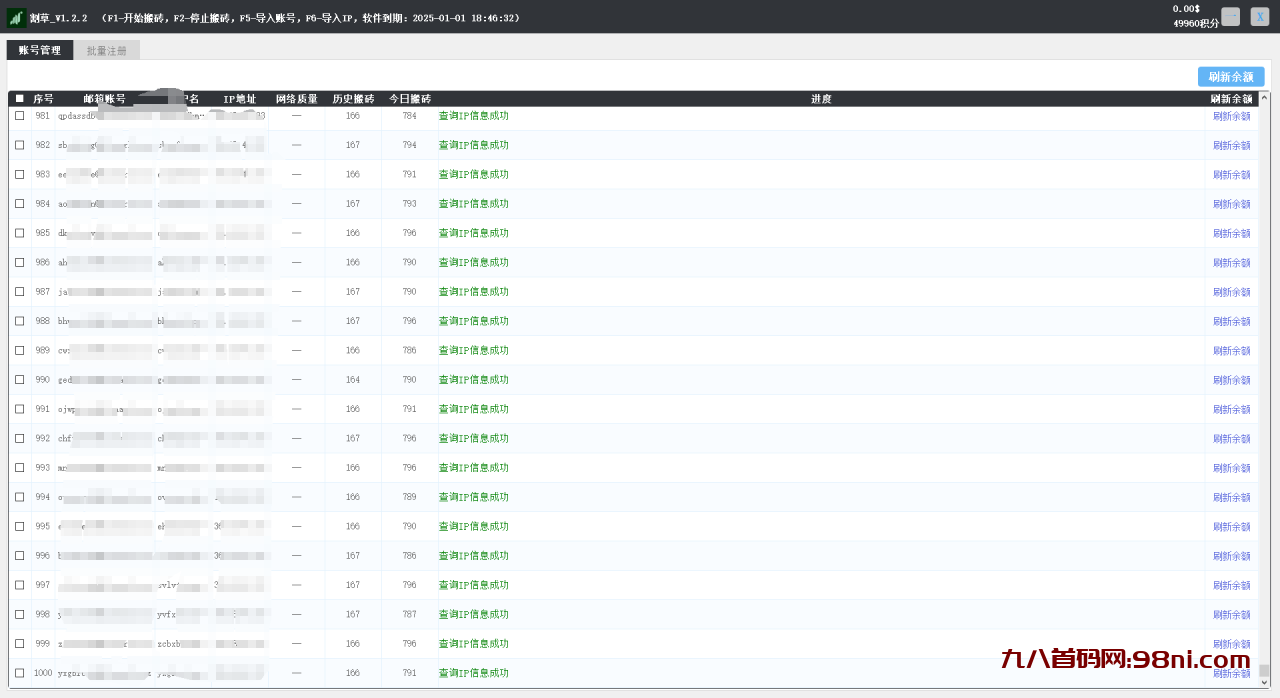
Task: Select the checkbox for row 990
Action: [x=19, y=380]
